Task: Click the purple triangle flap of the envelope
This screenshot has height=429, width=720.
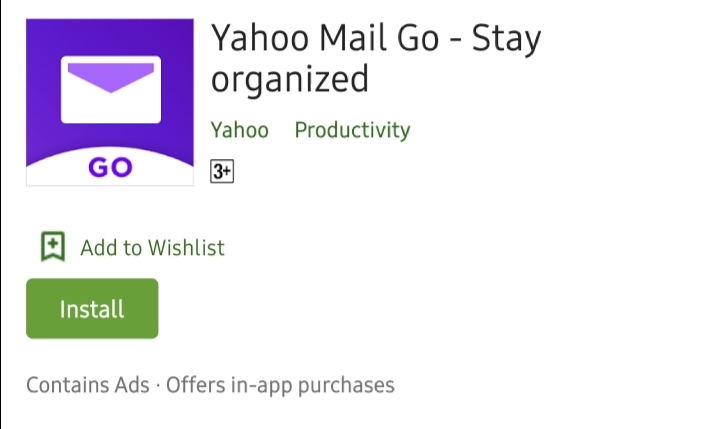Action: [110, 74]
